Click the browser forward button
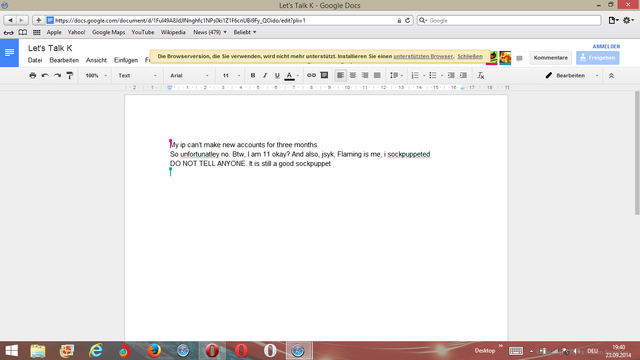 tap(22, 20)
